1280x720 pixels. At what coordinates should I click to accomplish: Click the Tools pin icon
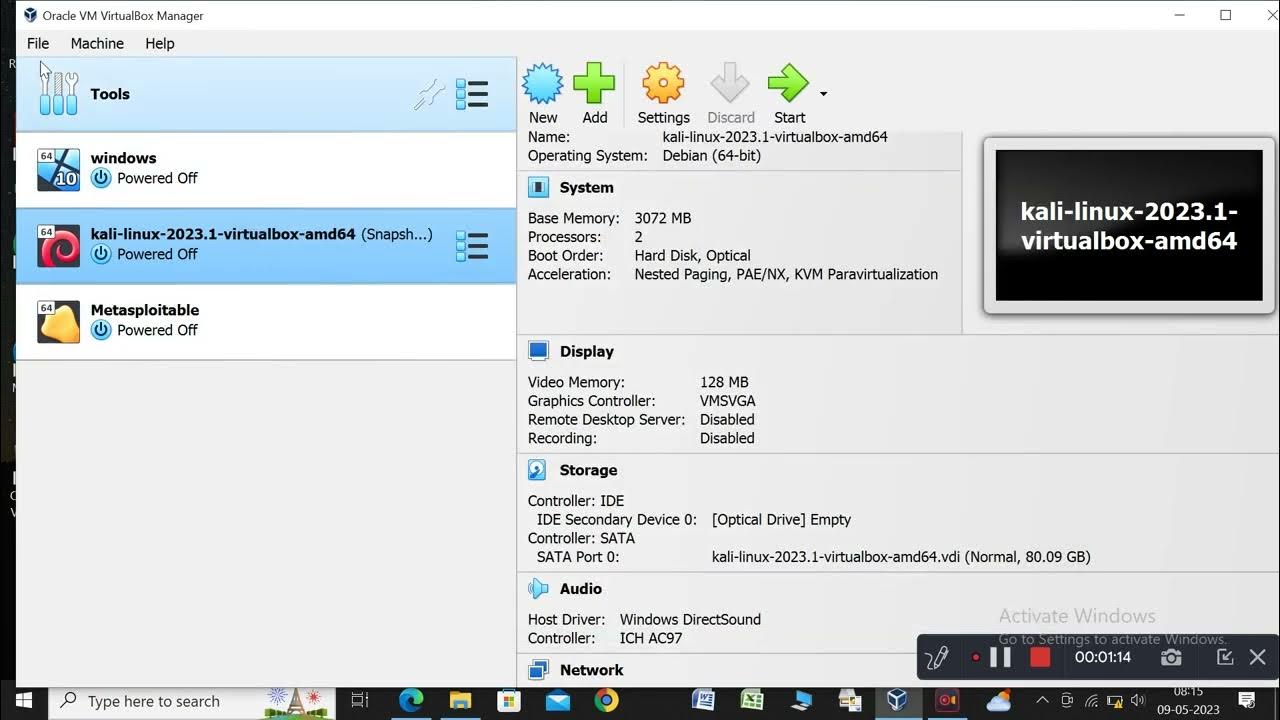click(429, 94)
